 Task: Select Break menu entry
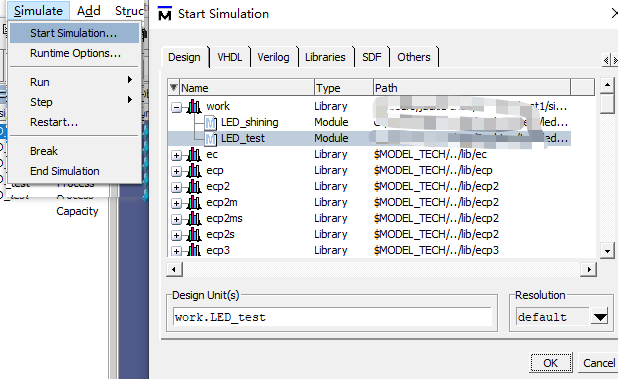point(74,151)
